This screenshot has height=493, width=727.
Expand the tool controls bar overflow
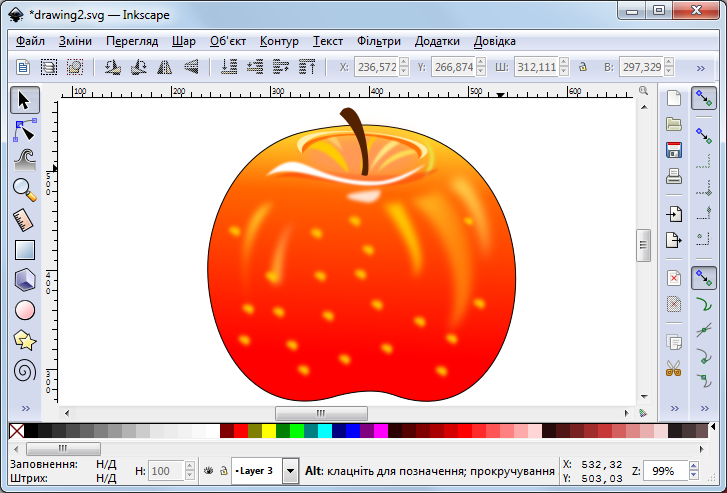701,68
